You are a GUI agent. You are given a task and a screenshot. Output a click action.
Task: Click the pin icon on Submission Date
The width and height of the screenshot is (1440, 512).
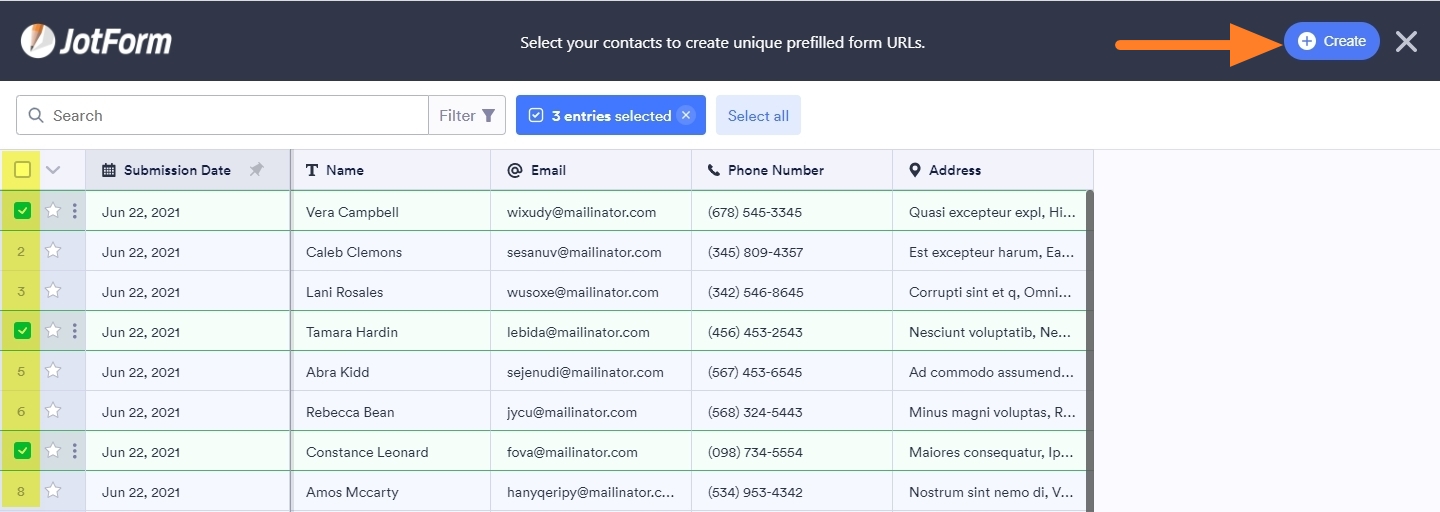256,170
